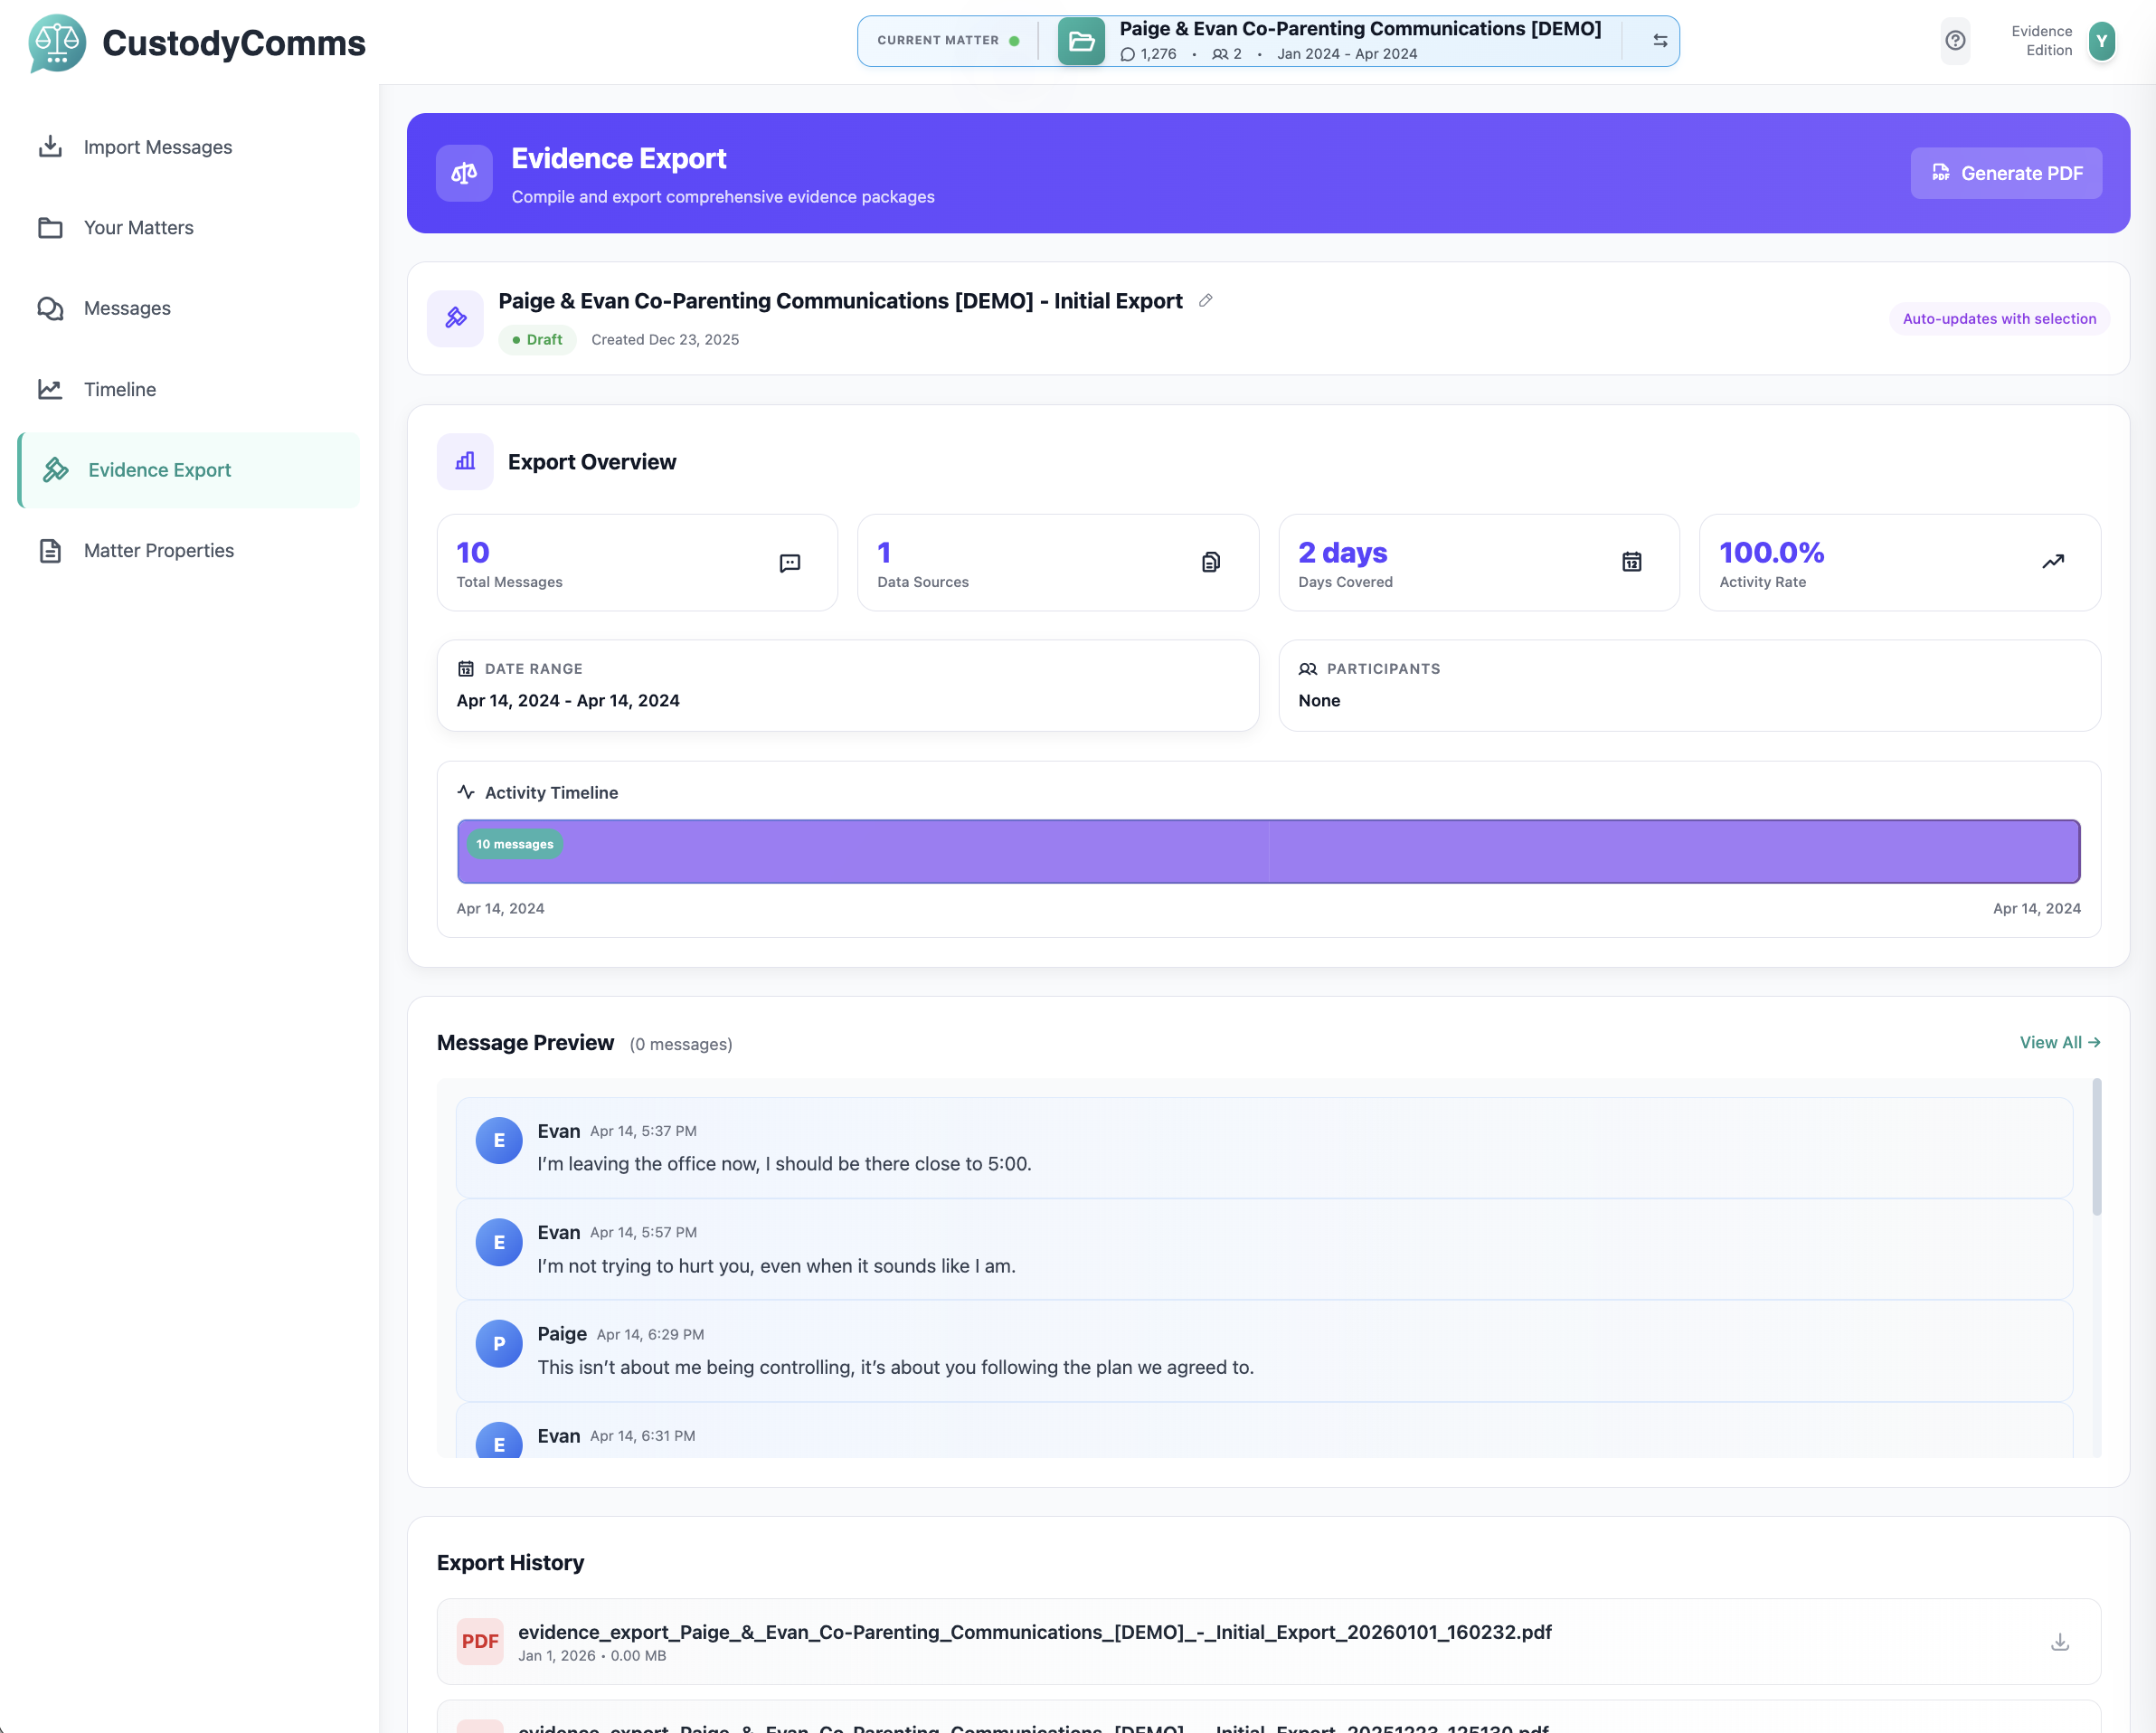Click the bar chart icon beside Export Overview
The width and height of the screenshot is (2156, 1733).
point(464,461)
